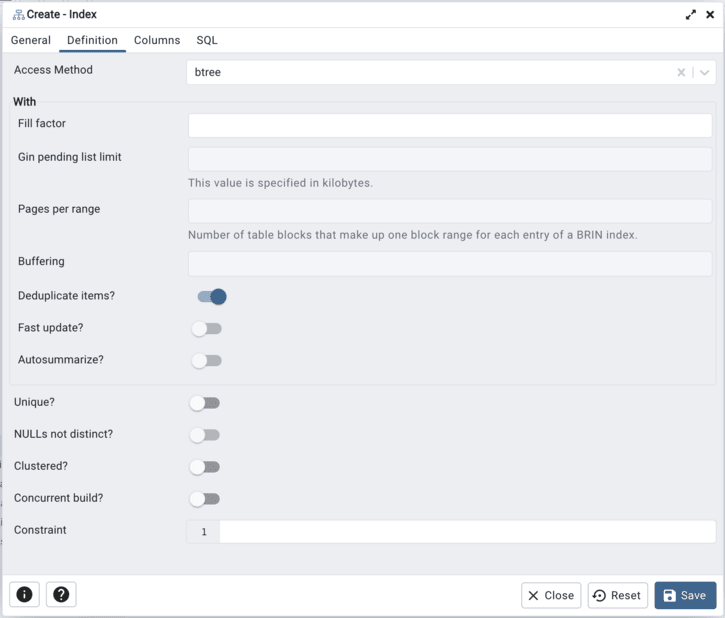The width and height of the screenshot is (725, 618).
Task: Expand the Access Method dropdown arrow
Action: [x=704, y=72]
